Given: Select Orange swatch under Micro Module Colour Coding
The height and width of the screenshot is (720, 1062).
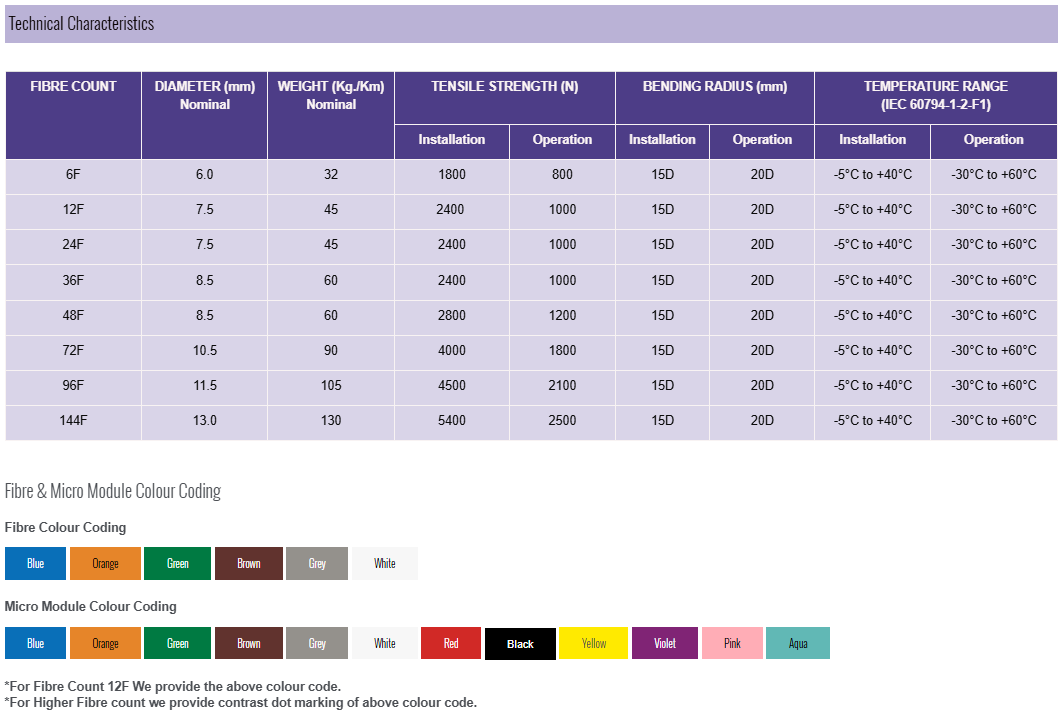Looking at the screenshot, I should coord(105,643).
